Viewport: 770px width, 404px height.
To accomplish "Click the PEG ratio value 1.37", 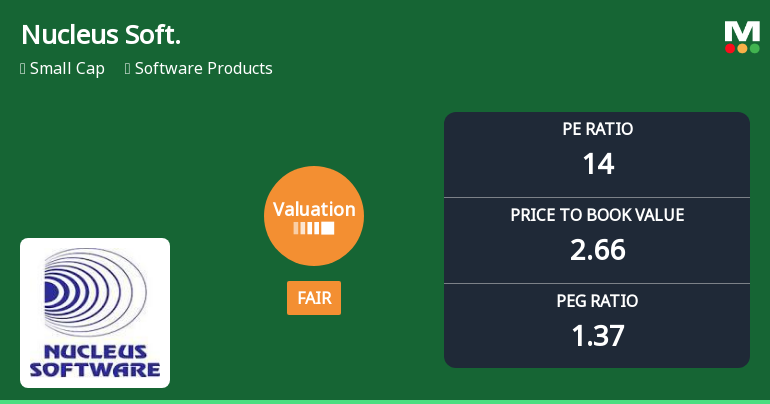I will tap(597, 335).
